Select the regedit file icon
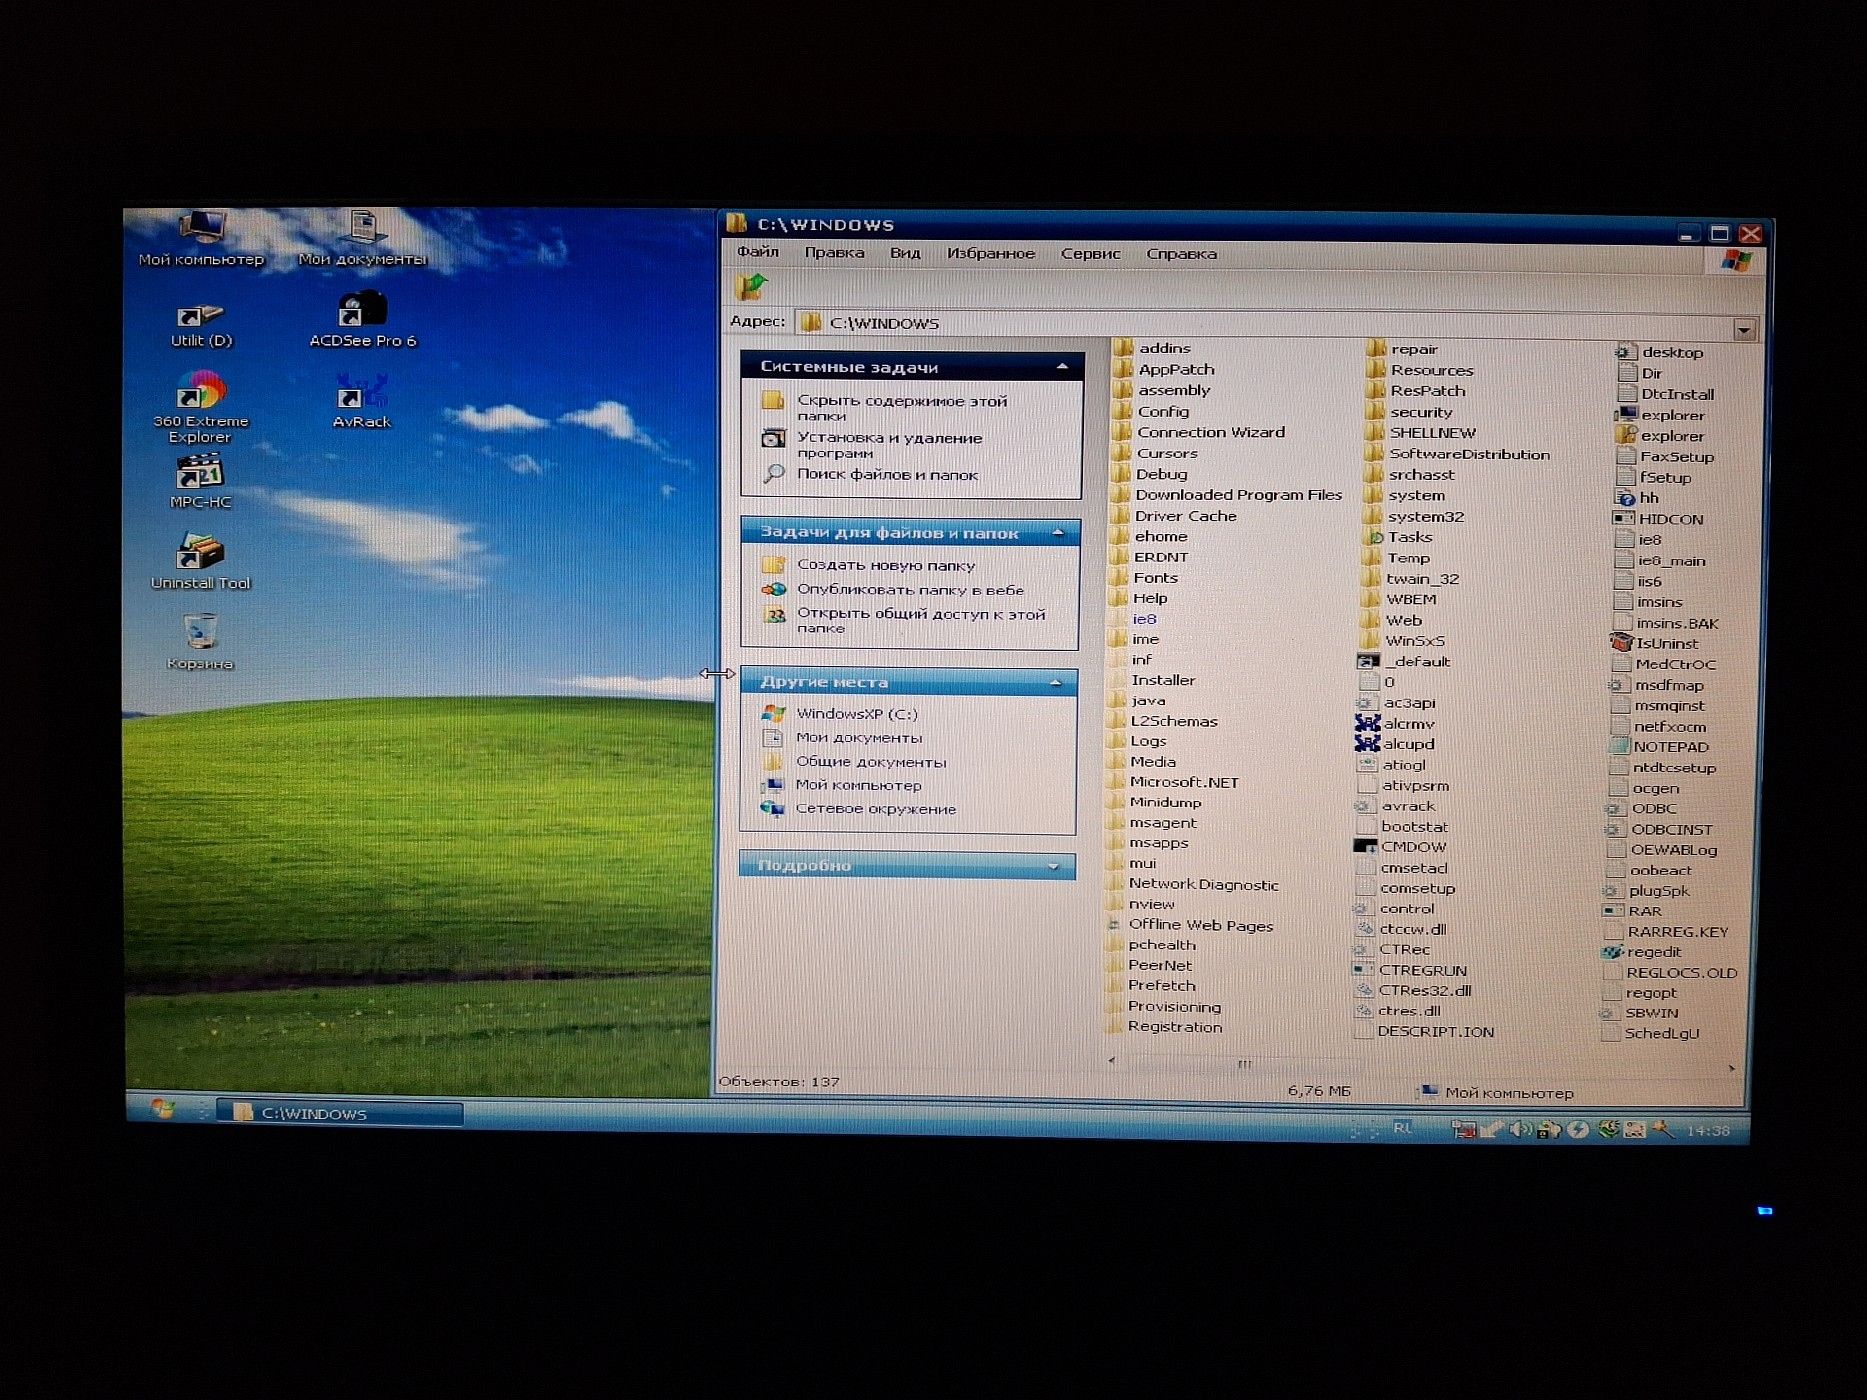The height and width of the screenshot is (1400, 1867). click(1612, 952)
